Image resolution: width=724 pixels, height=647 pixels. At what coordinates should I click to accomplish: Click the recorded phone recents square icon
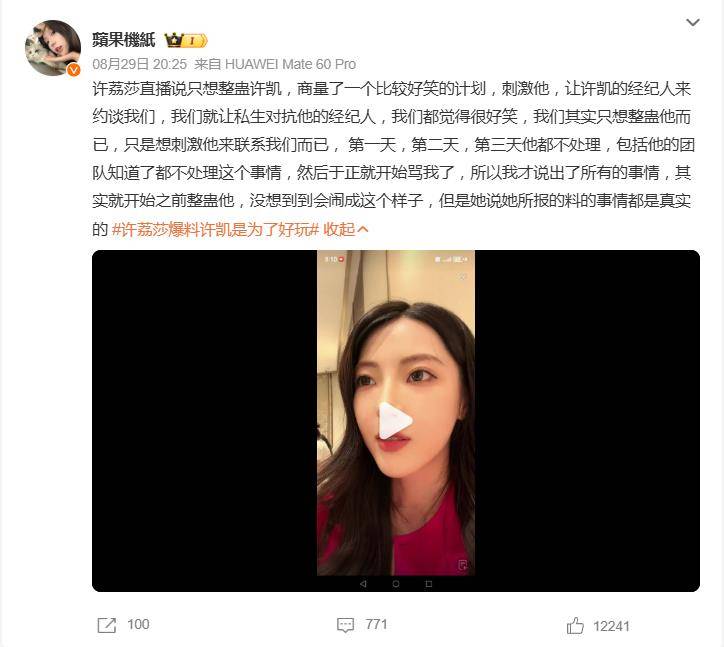(x=428, y=584)
